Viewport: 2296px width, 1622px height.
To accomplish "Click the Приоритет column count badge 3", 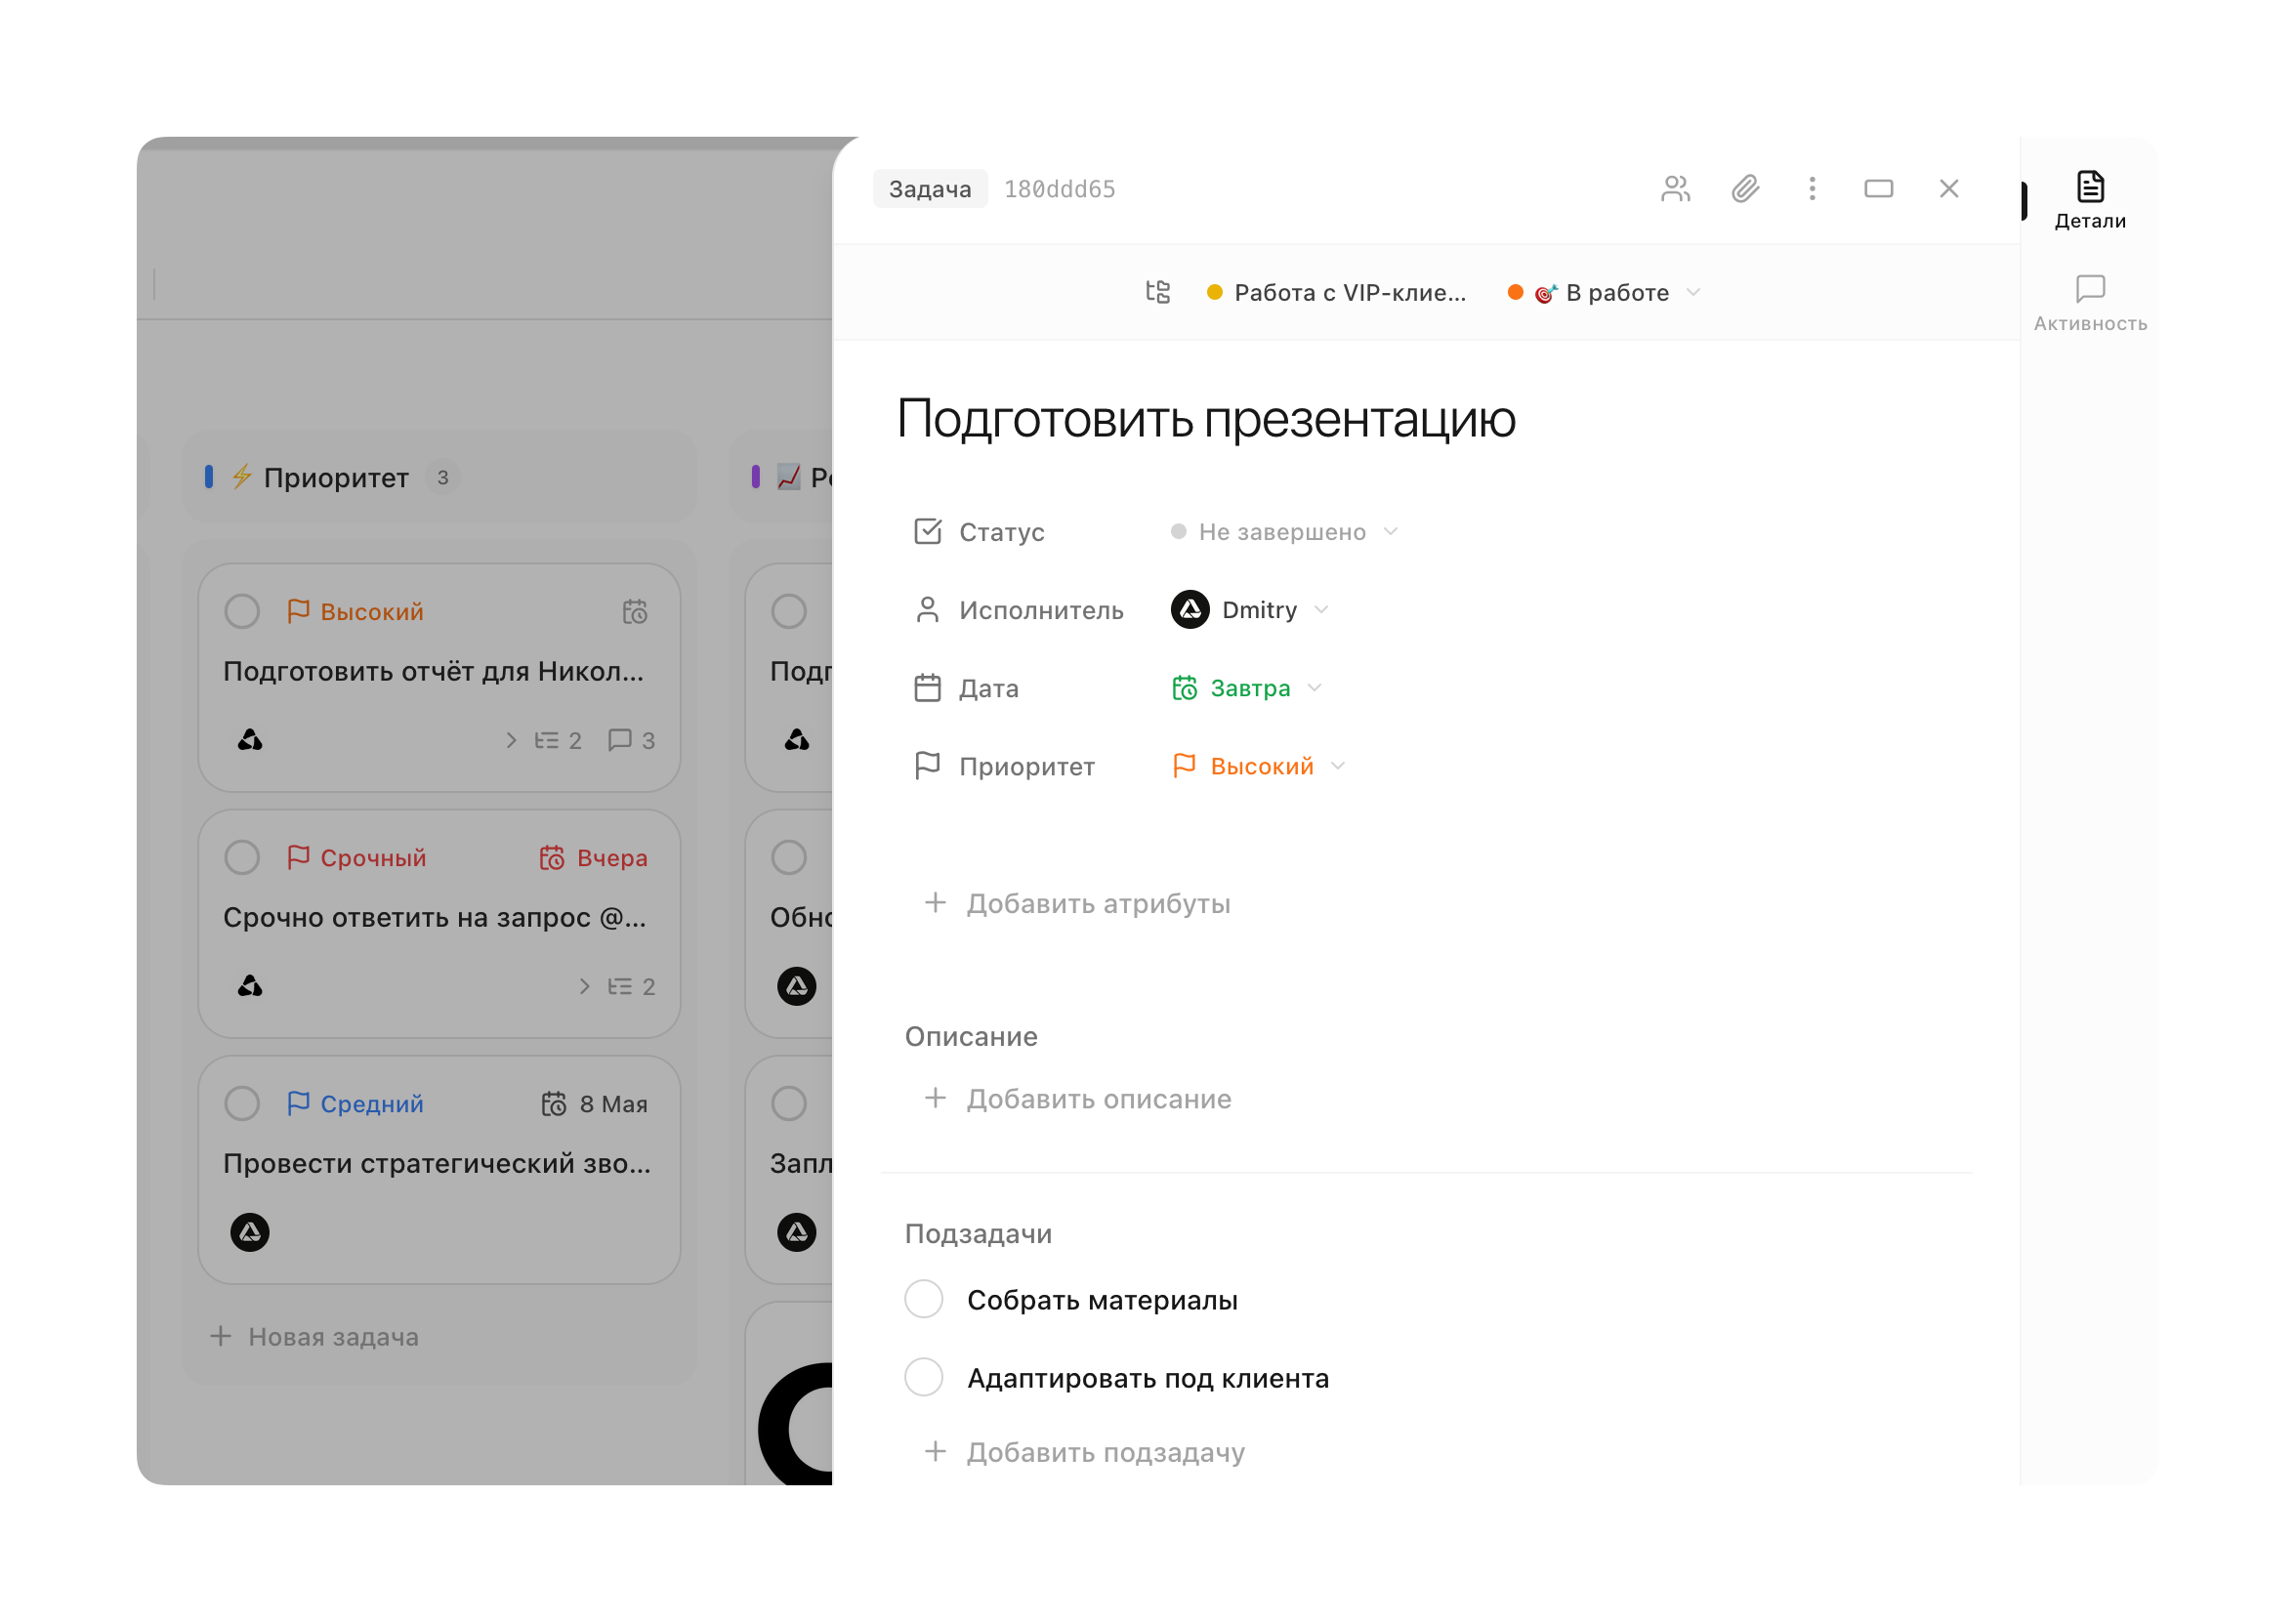I will pyautogui.click(x=442, y=477).
